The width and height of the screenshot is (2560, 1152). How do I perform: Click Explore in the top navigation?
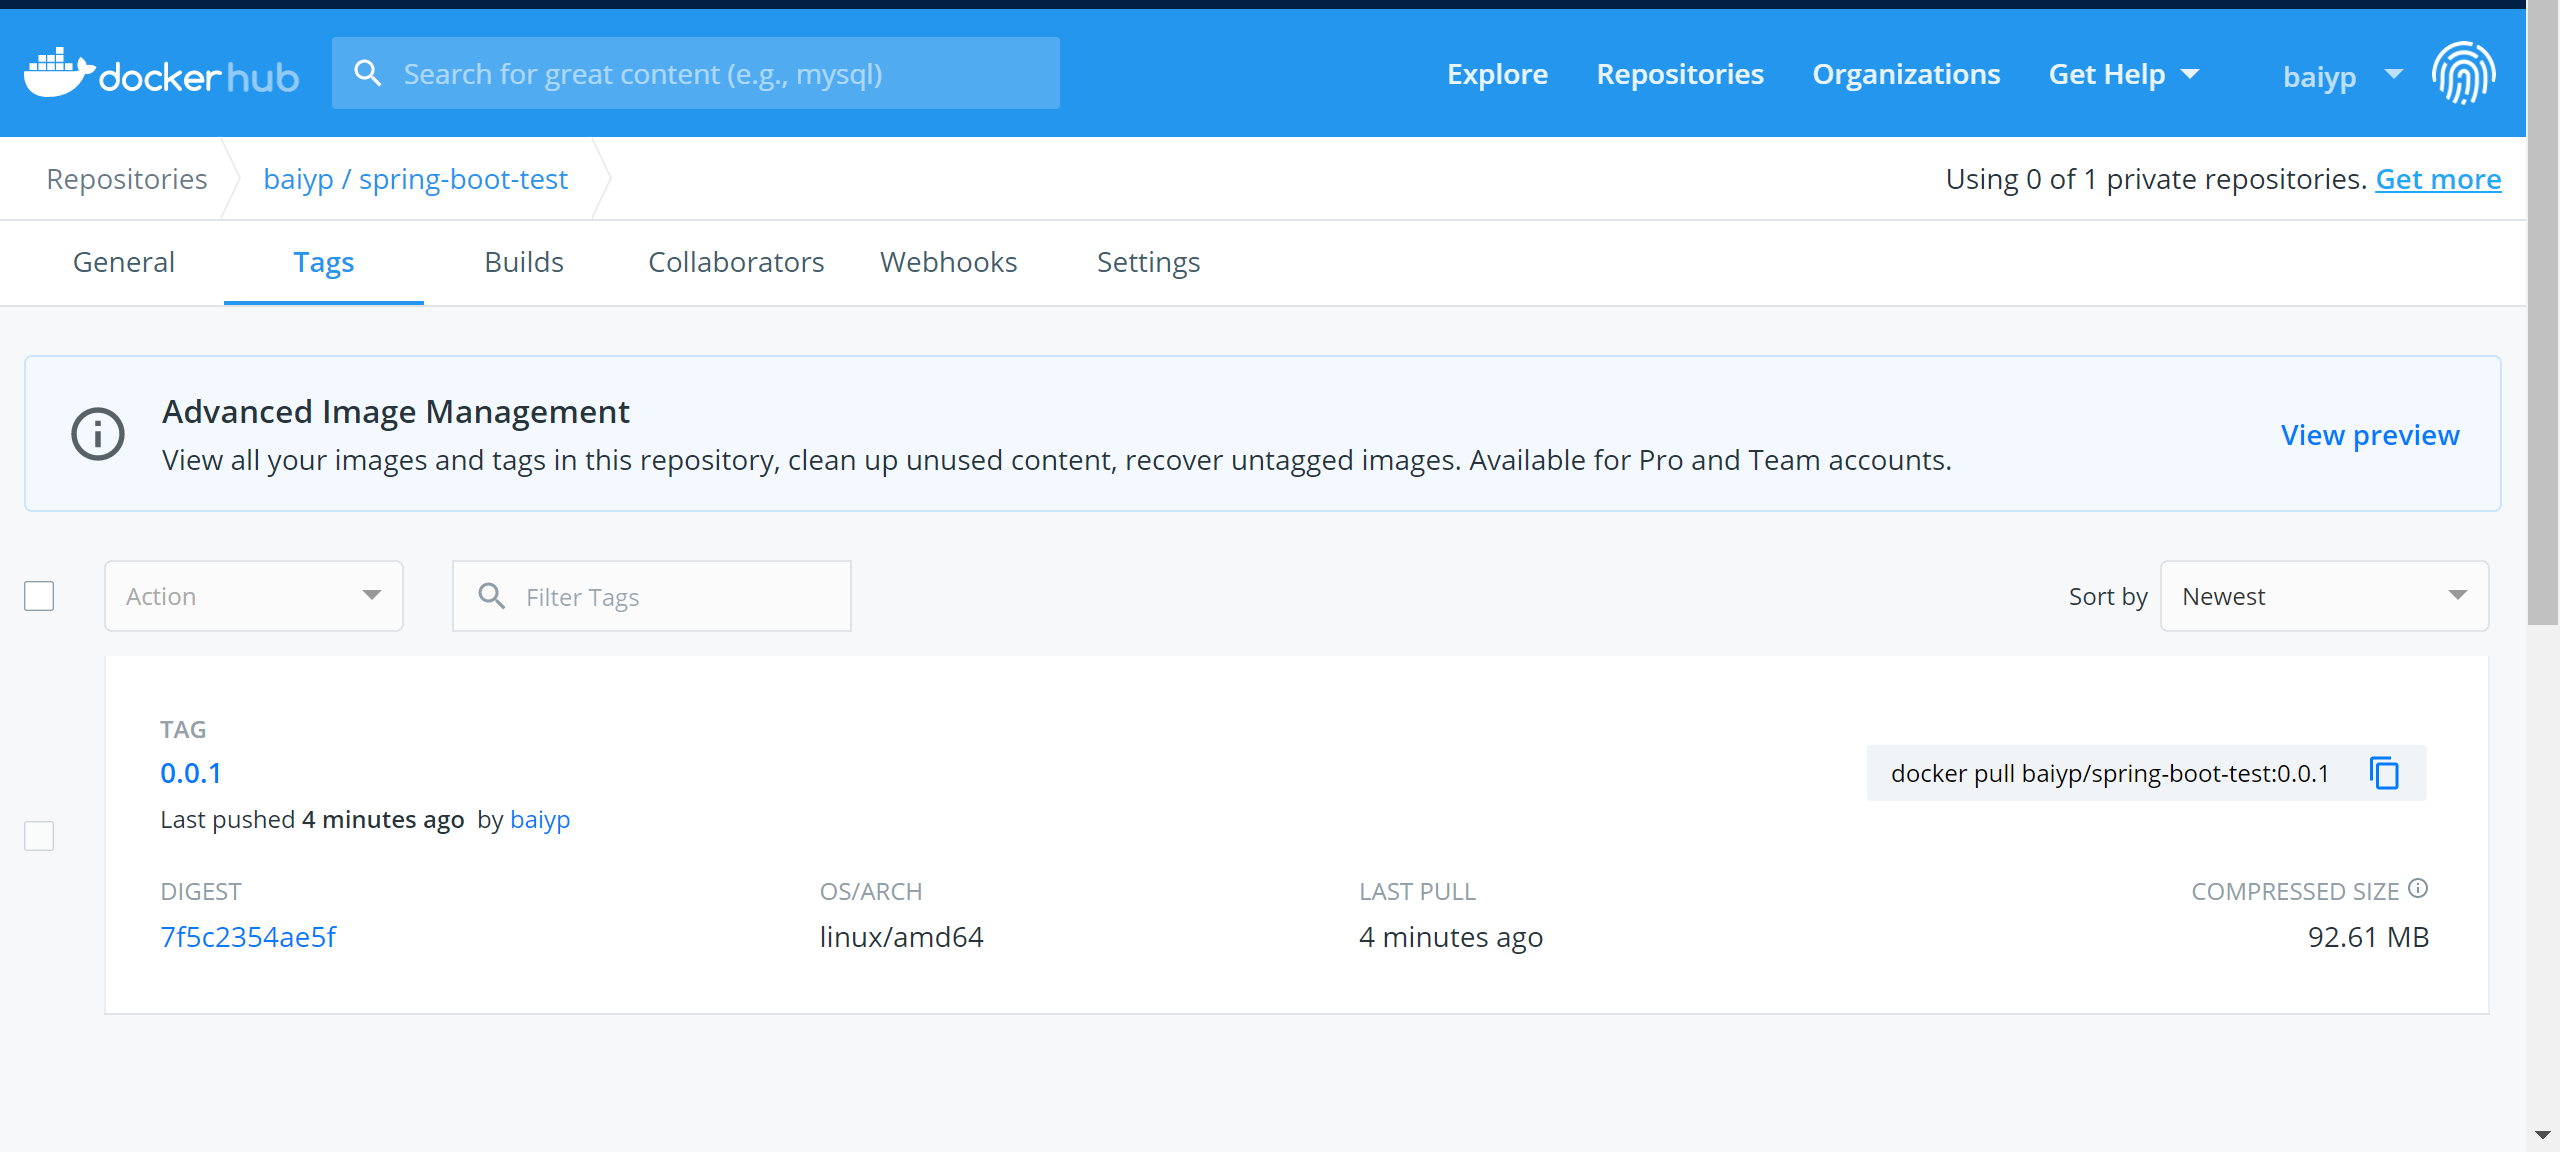pyautogui.click(x=1497, y=74)
